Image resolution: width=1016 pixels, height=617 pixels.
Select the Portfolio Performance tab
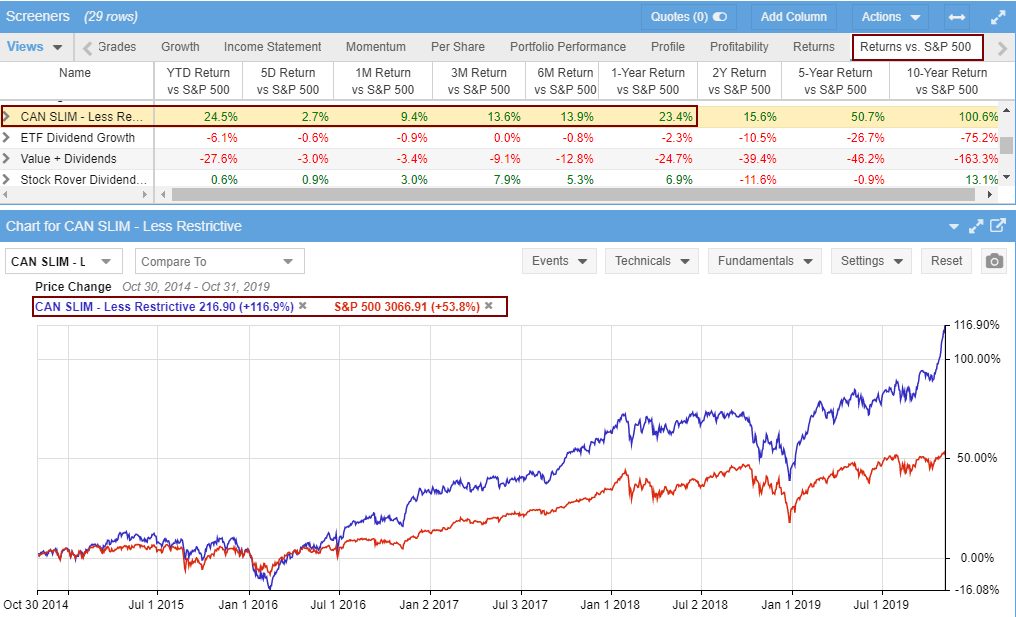(568, 46)
